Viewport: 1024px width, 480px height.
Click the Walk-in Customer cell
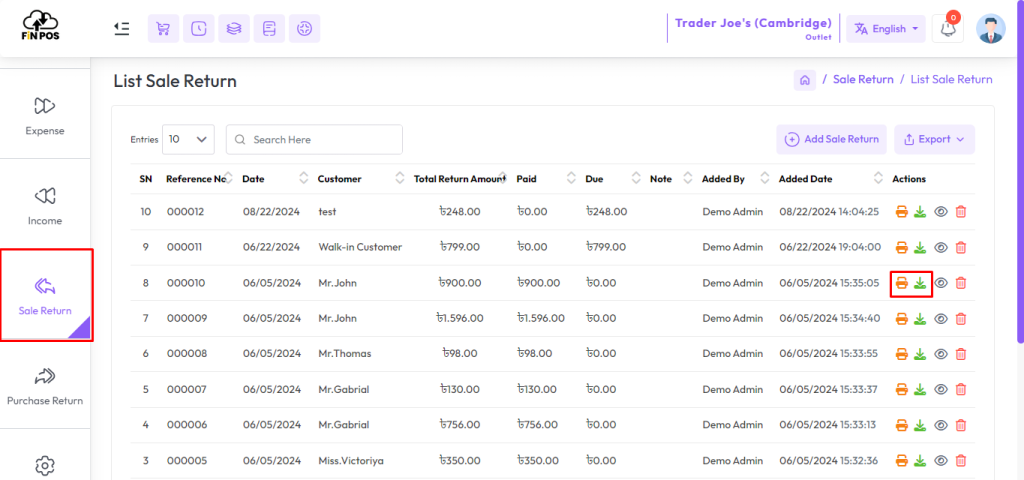(x=360, y=248)
